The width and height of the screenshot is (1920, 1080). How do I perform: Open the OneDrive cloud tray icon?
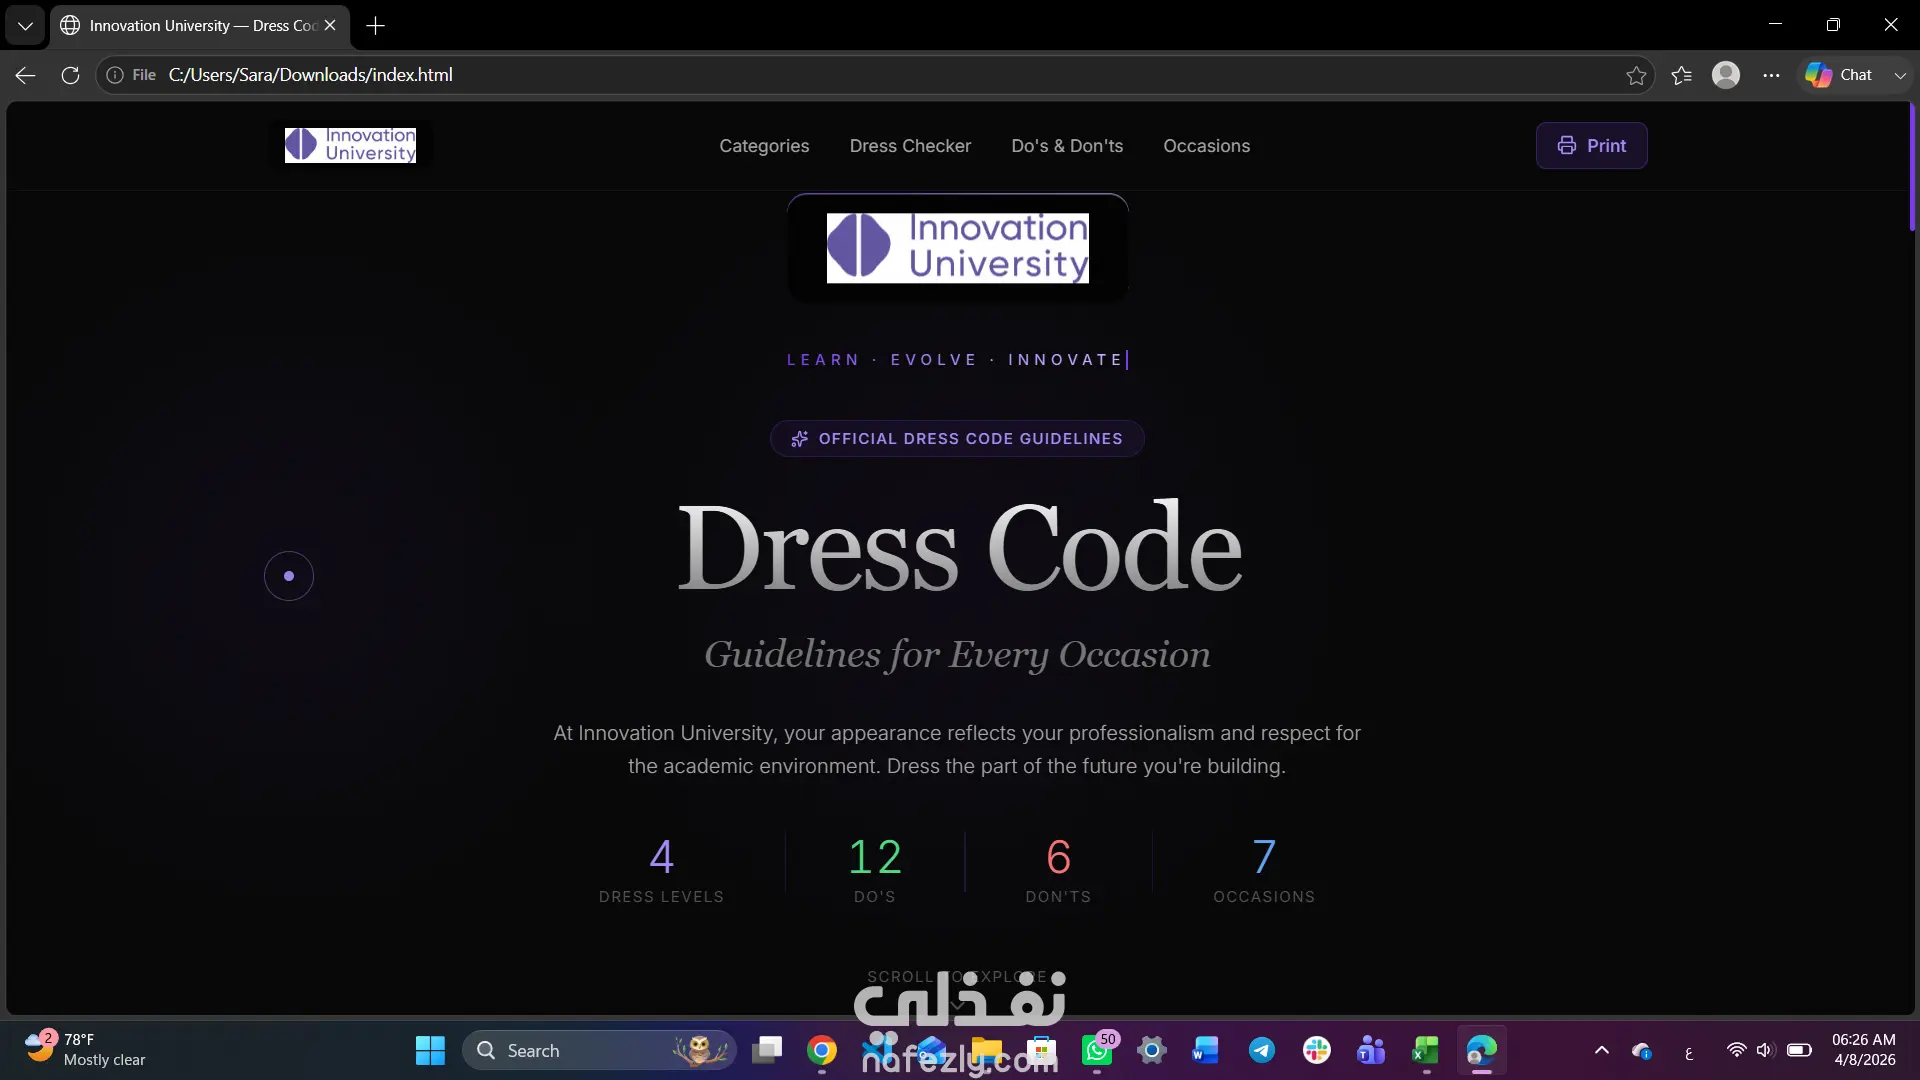click(1642, 1050)
